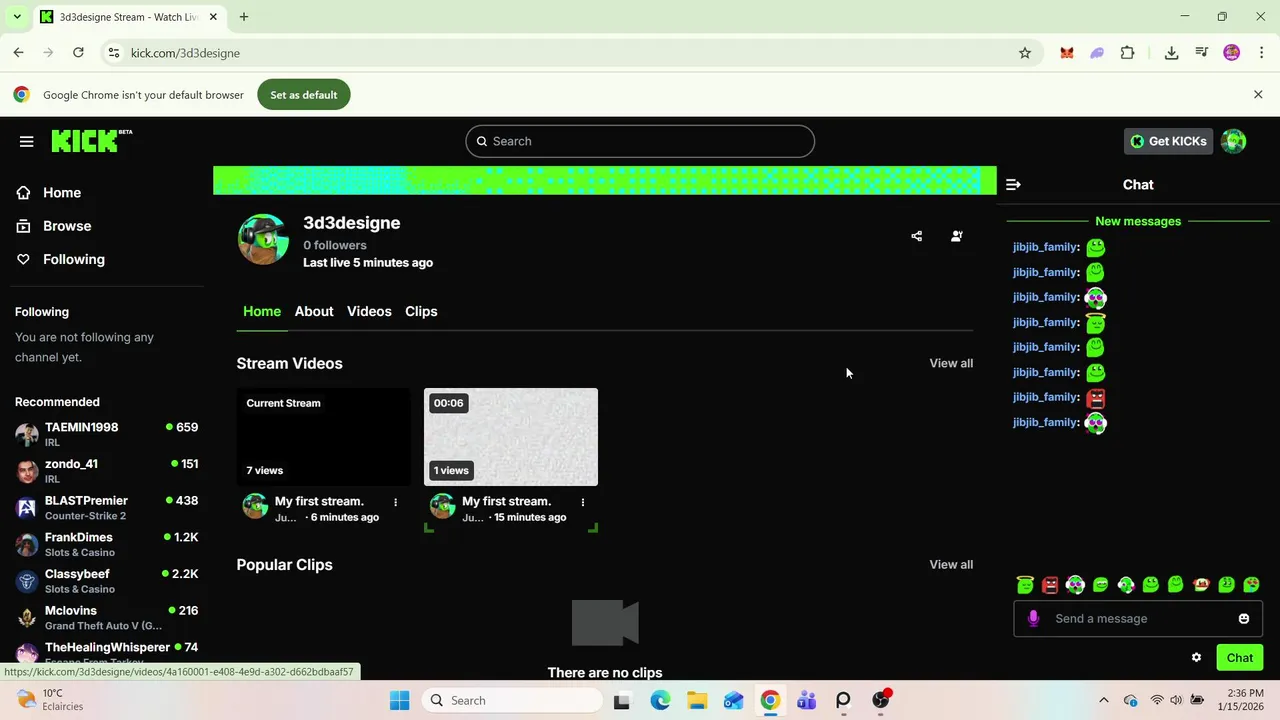Open the Current Stream video thumbnail
The width and height of the screenshot is (1280, 720).
click(324, 437)
